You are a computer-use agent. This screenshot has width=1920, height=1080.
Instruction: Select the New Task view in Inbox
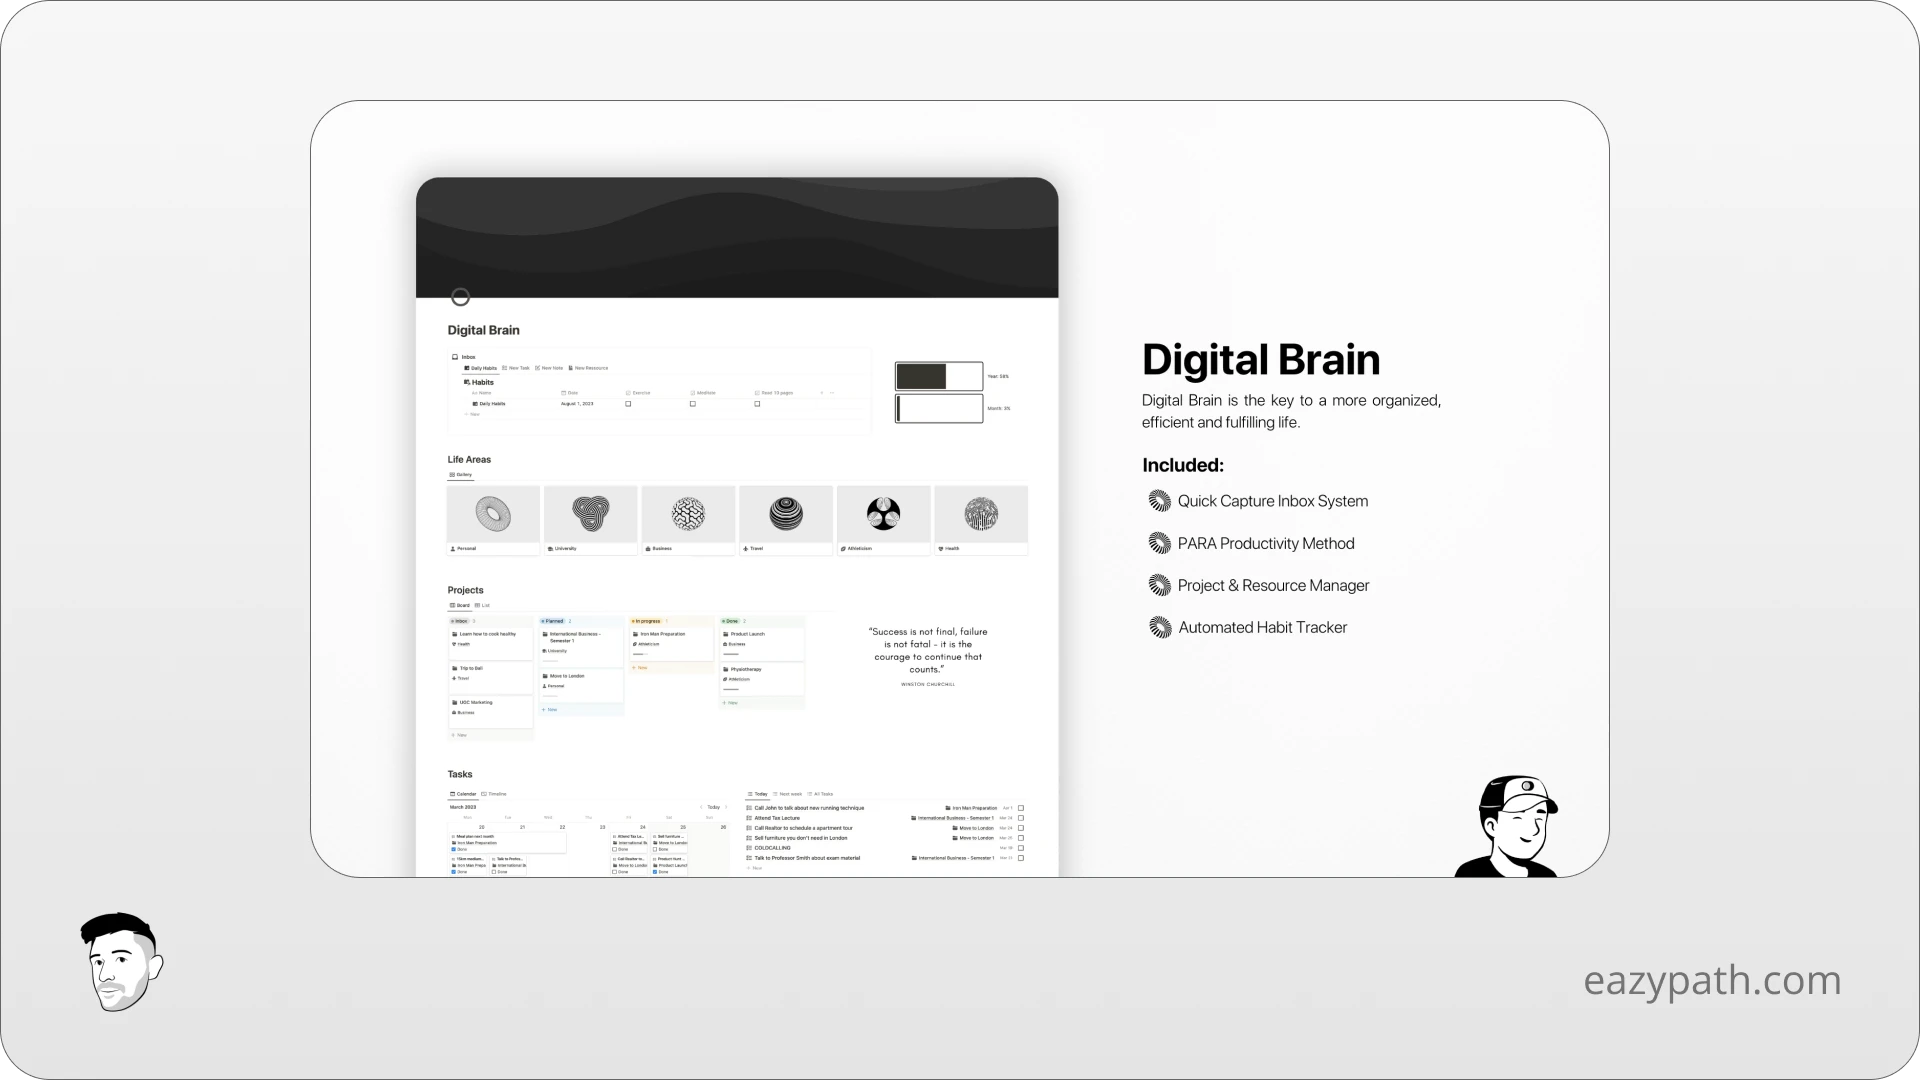tap(519, 368)
